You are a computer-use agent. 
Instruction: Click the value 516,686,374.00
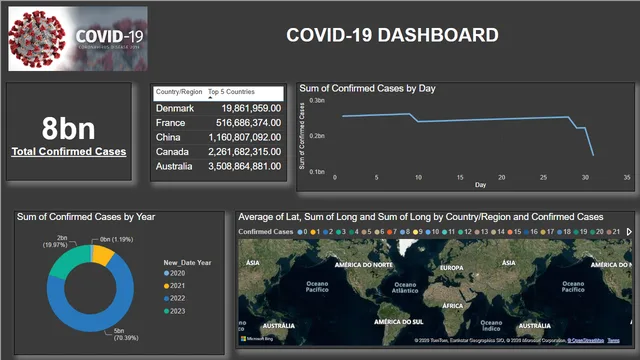coord(248,123)
